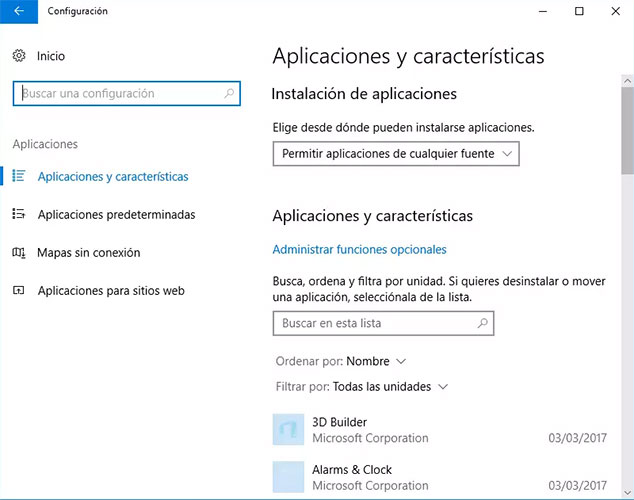This screenshot has height=500, width=634.
Task: Click the search magnifier in Buscar una configuración
Action: tap(229, 93)
